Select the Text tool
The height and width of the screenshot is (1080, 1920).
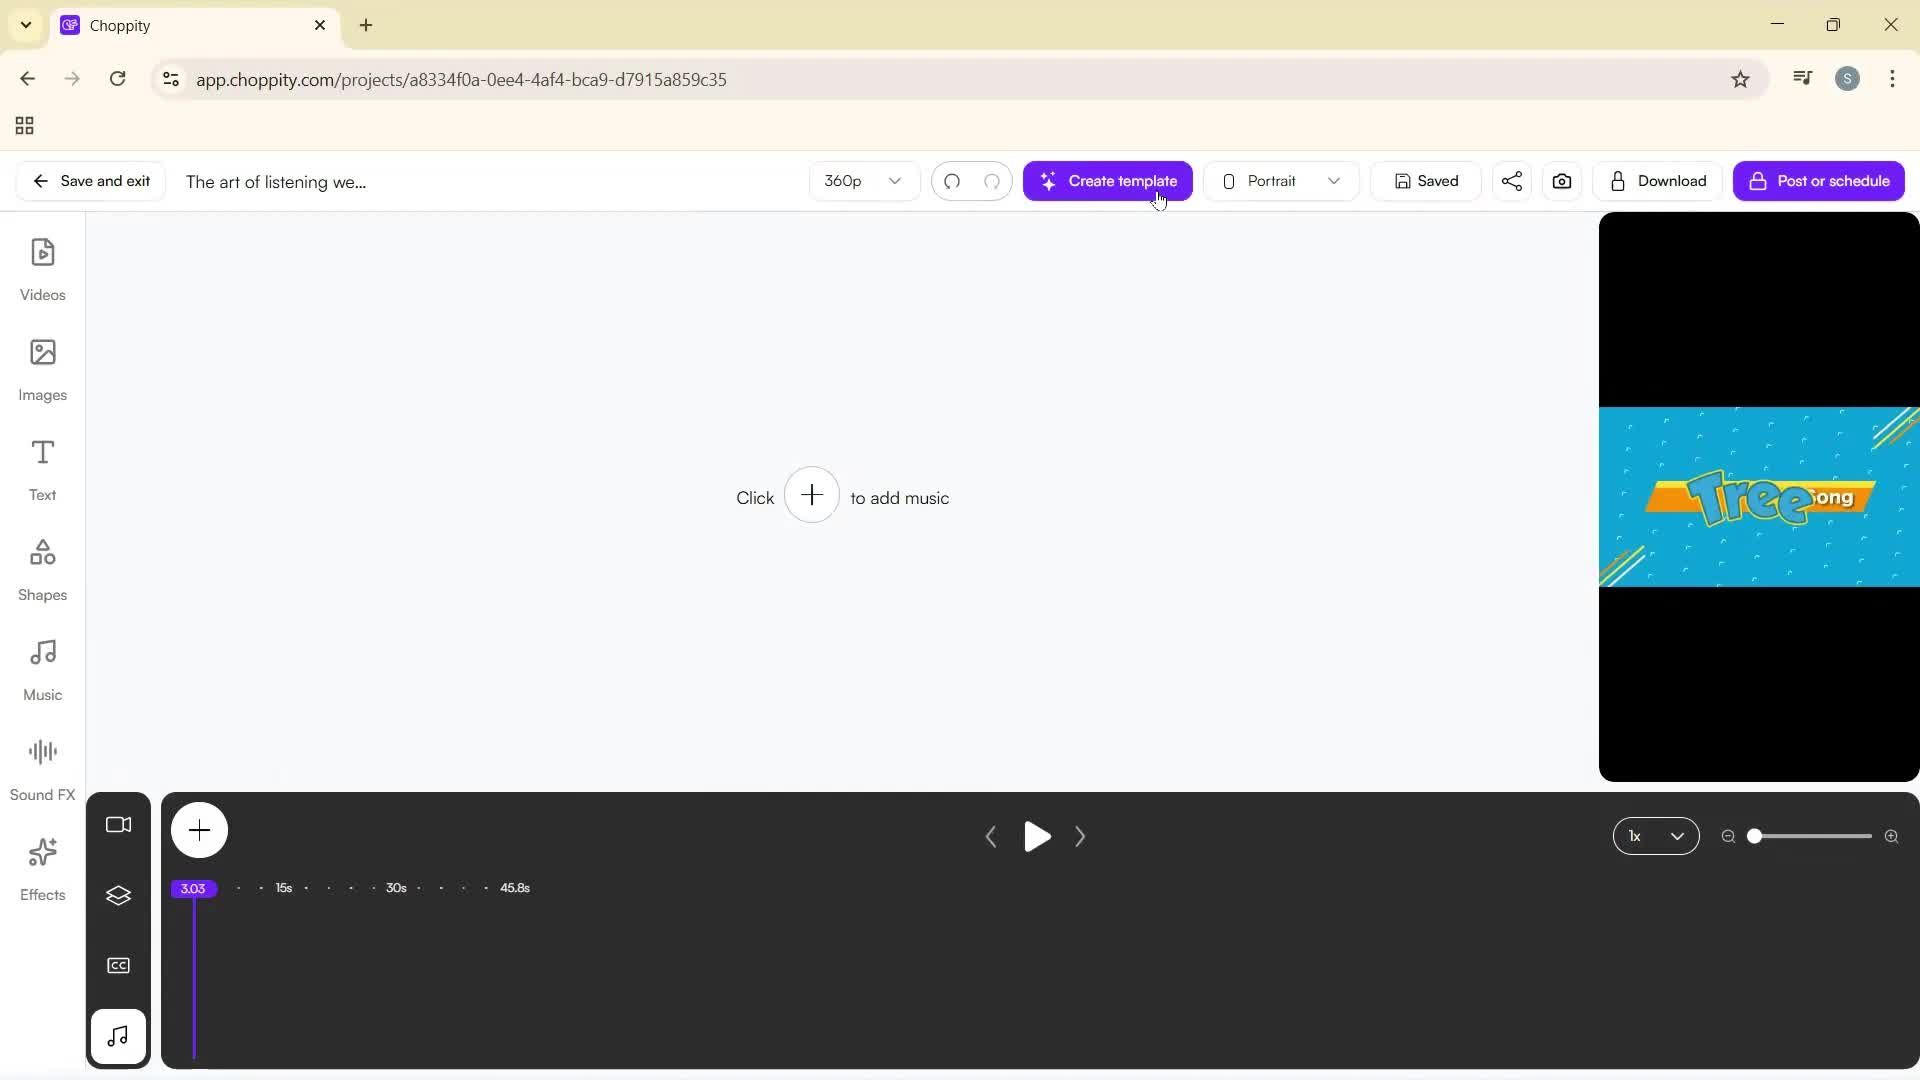tap(42, 469)
